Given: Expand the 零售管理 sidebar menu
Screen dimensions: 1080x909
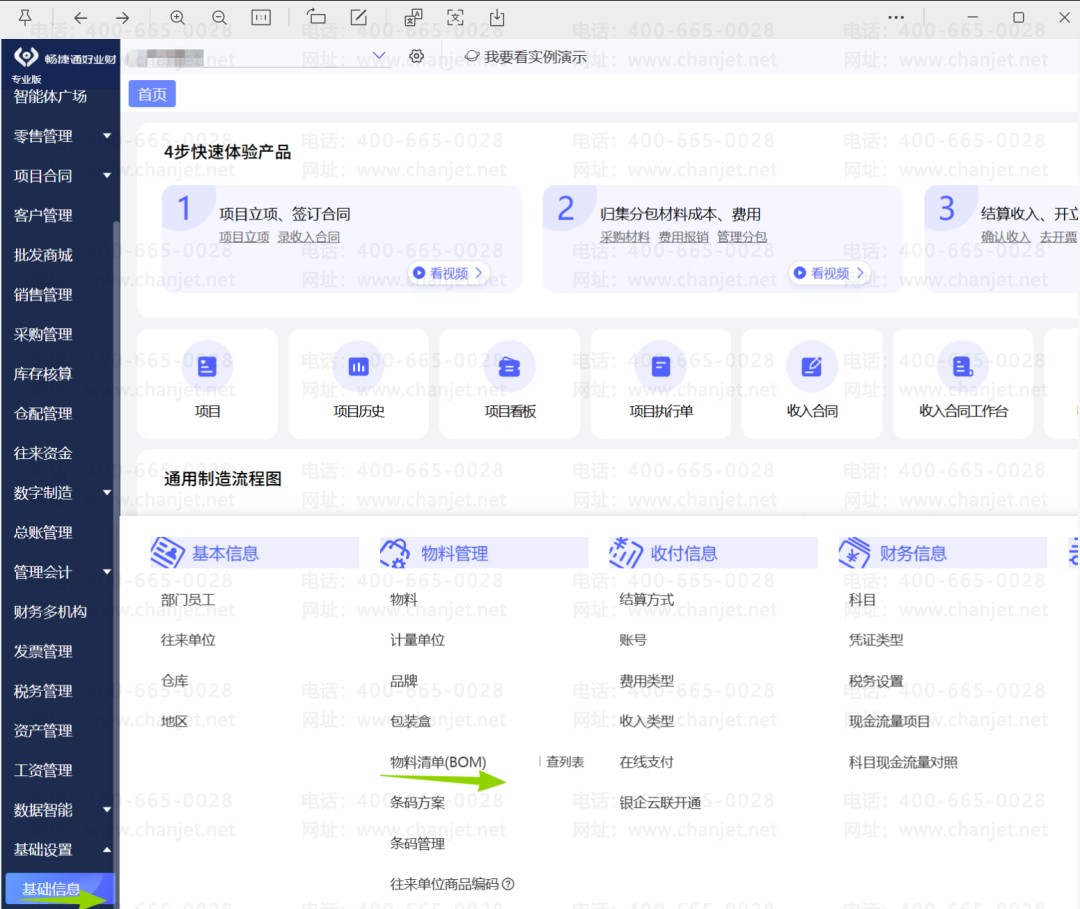Looking at the screenshot, I should click(107, 136).
